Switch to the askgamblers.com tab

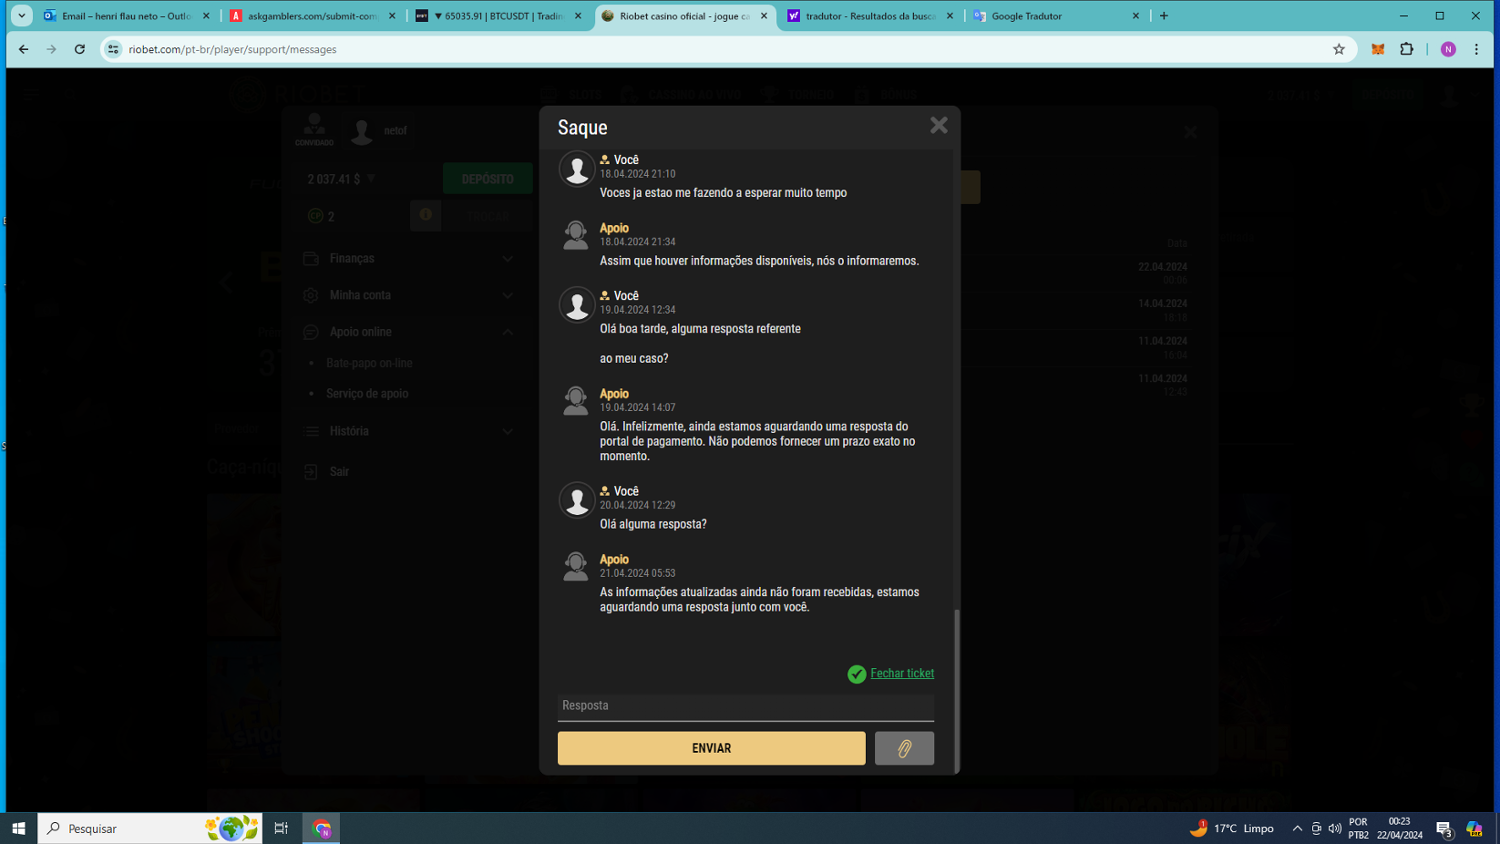tap(311, 16)
